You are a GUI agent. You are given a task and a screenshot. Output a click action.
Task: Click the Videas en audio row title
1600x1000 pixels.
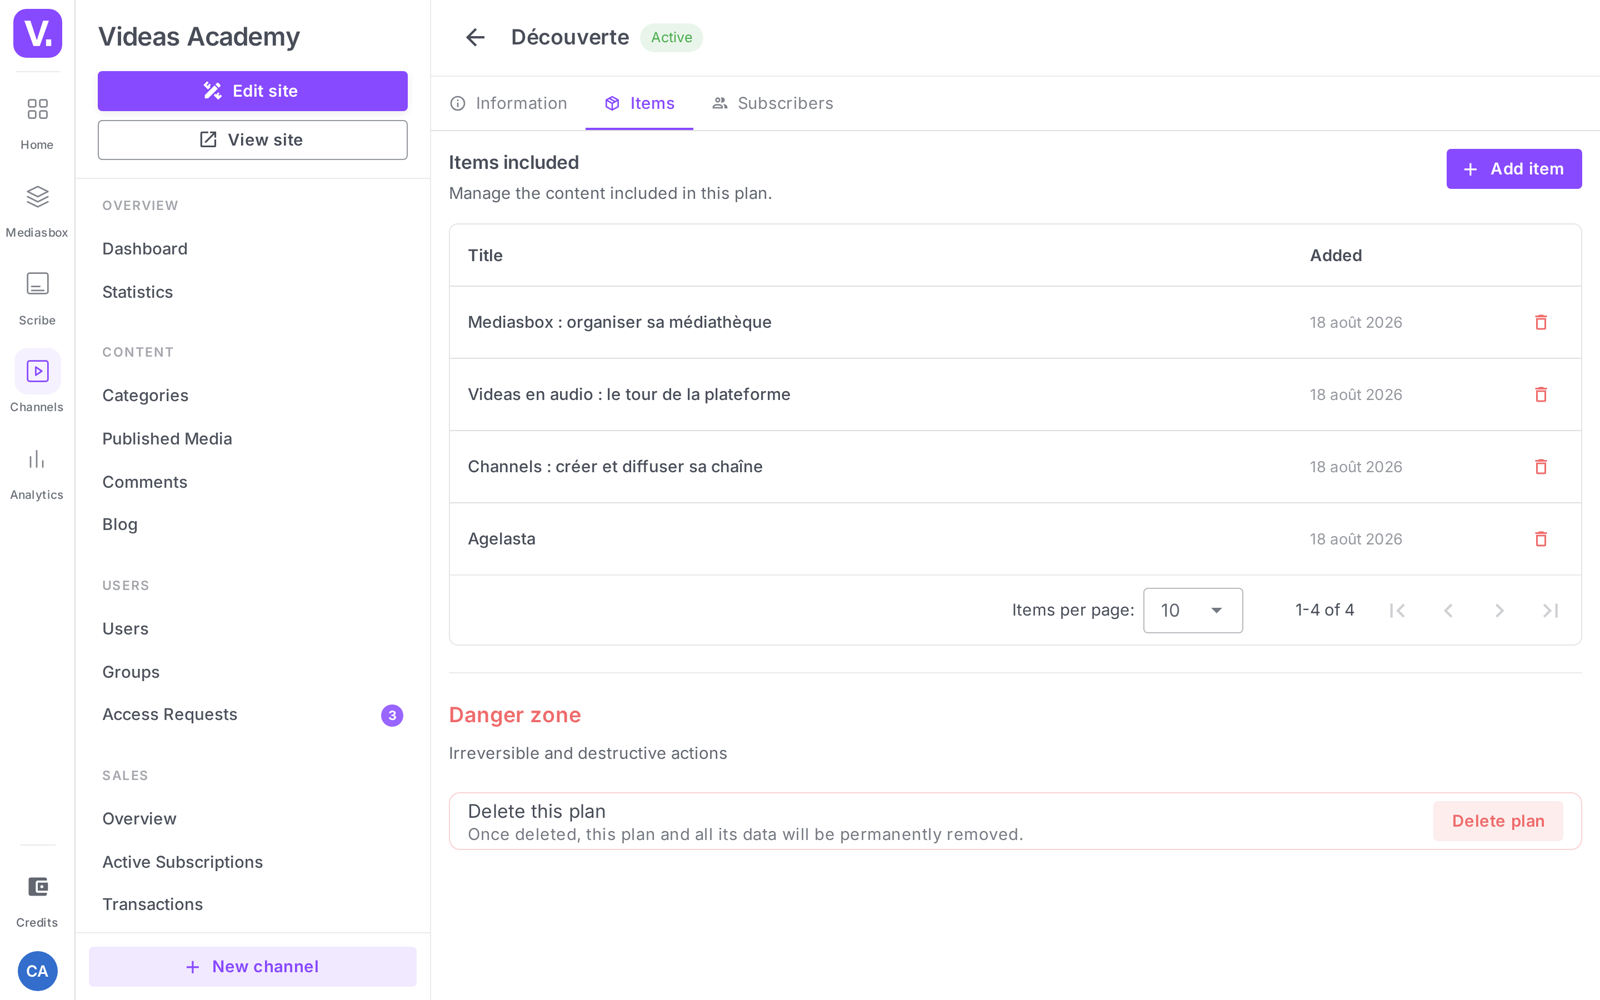(x=629, y=394)
